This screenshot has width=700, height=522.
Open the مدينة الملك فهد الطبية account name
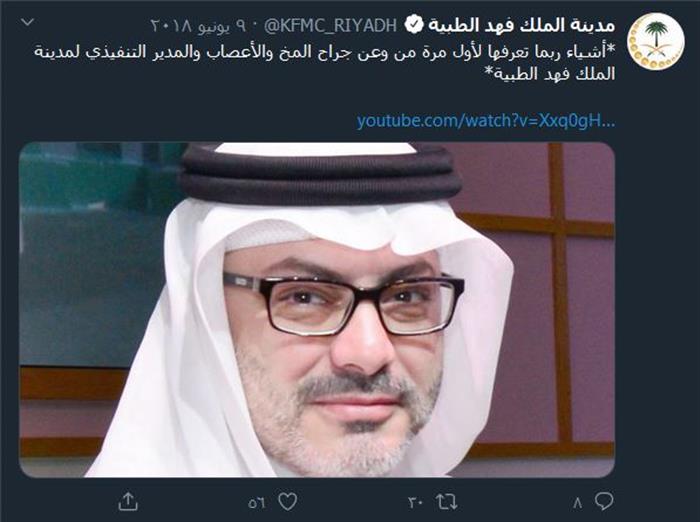click(521, 25)
